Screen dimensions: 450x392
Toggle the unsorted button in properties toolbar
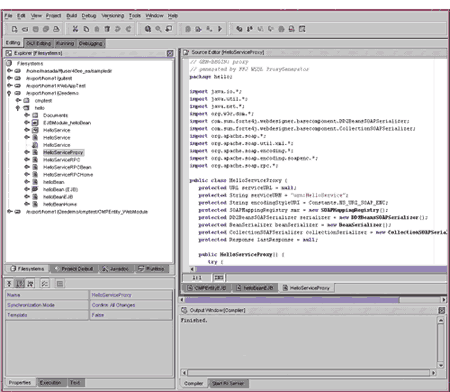click(9, 284)
